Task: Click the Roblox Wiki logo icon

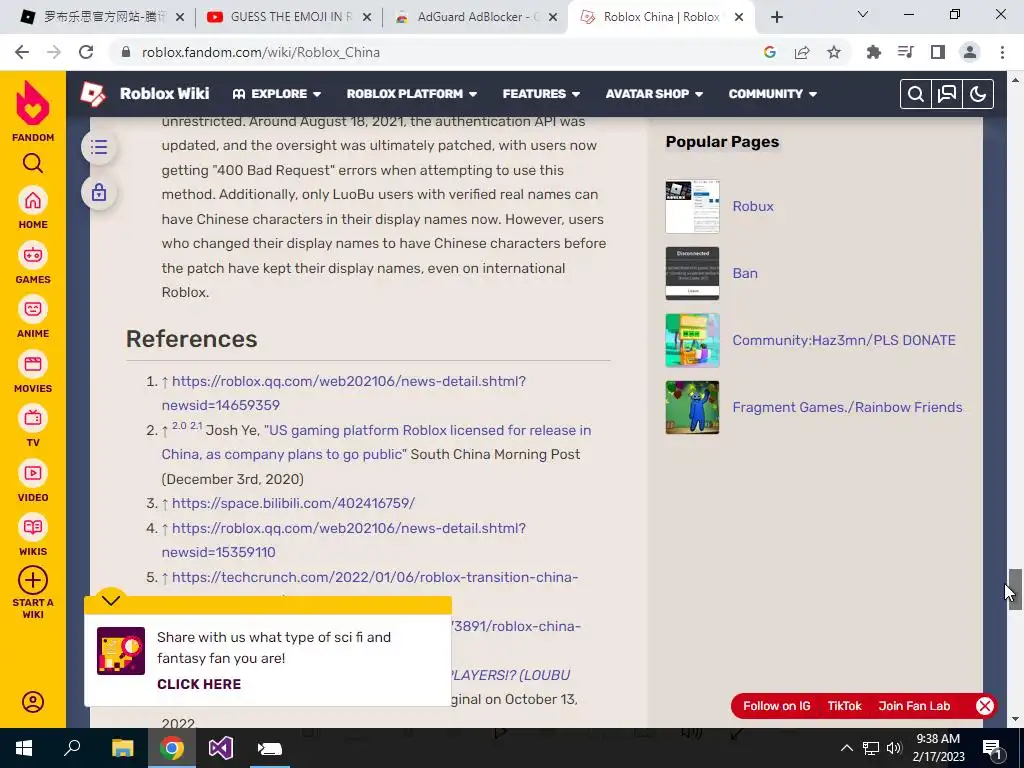Action: [93, 94]
